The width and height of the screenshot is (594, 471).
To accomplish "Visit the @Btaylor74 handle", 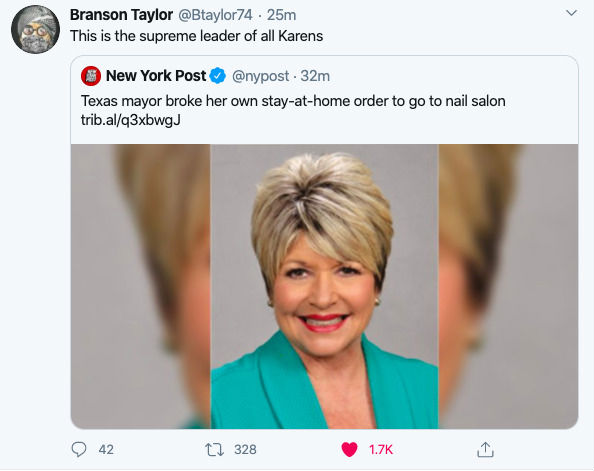I will pos(215,15).
